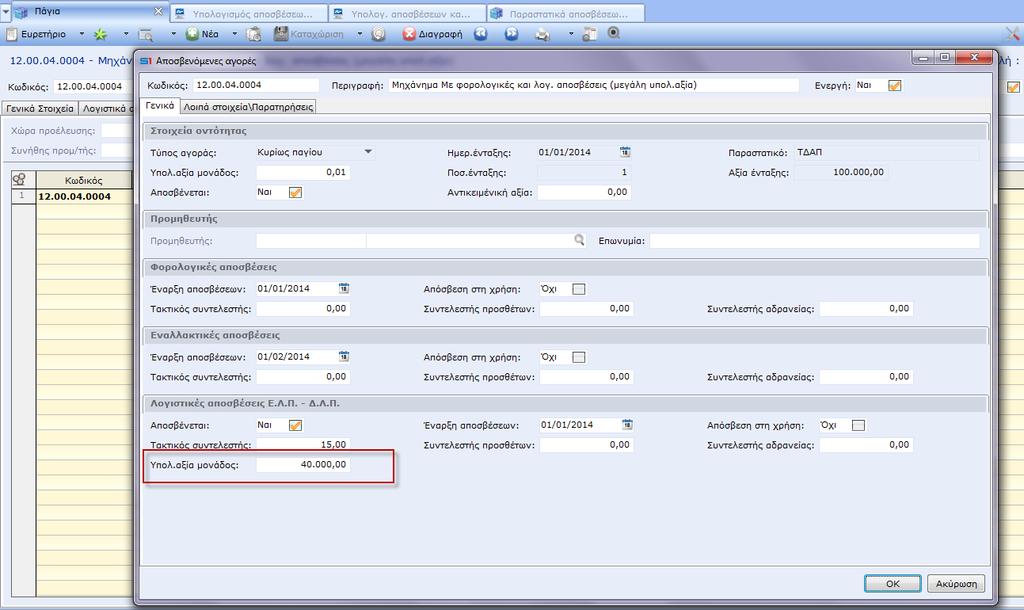Click the Κωδικός field in background window
1024x610 pixels.
[91, 86]
